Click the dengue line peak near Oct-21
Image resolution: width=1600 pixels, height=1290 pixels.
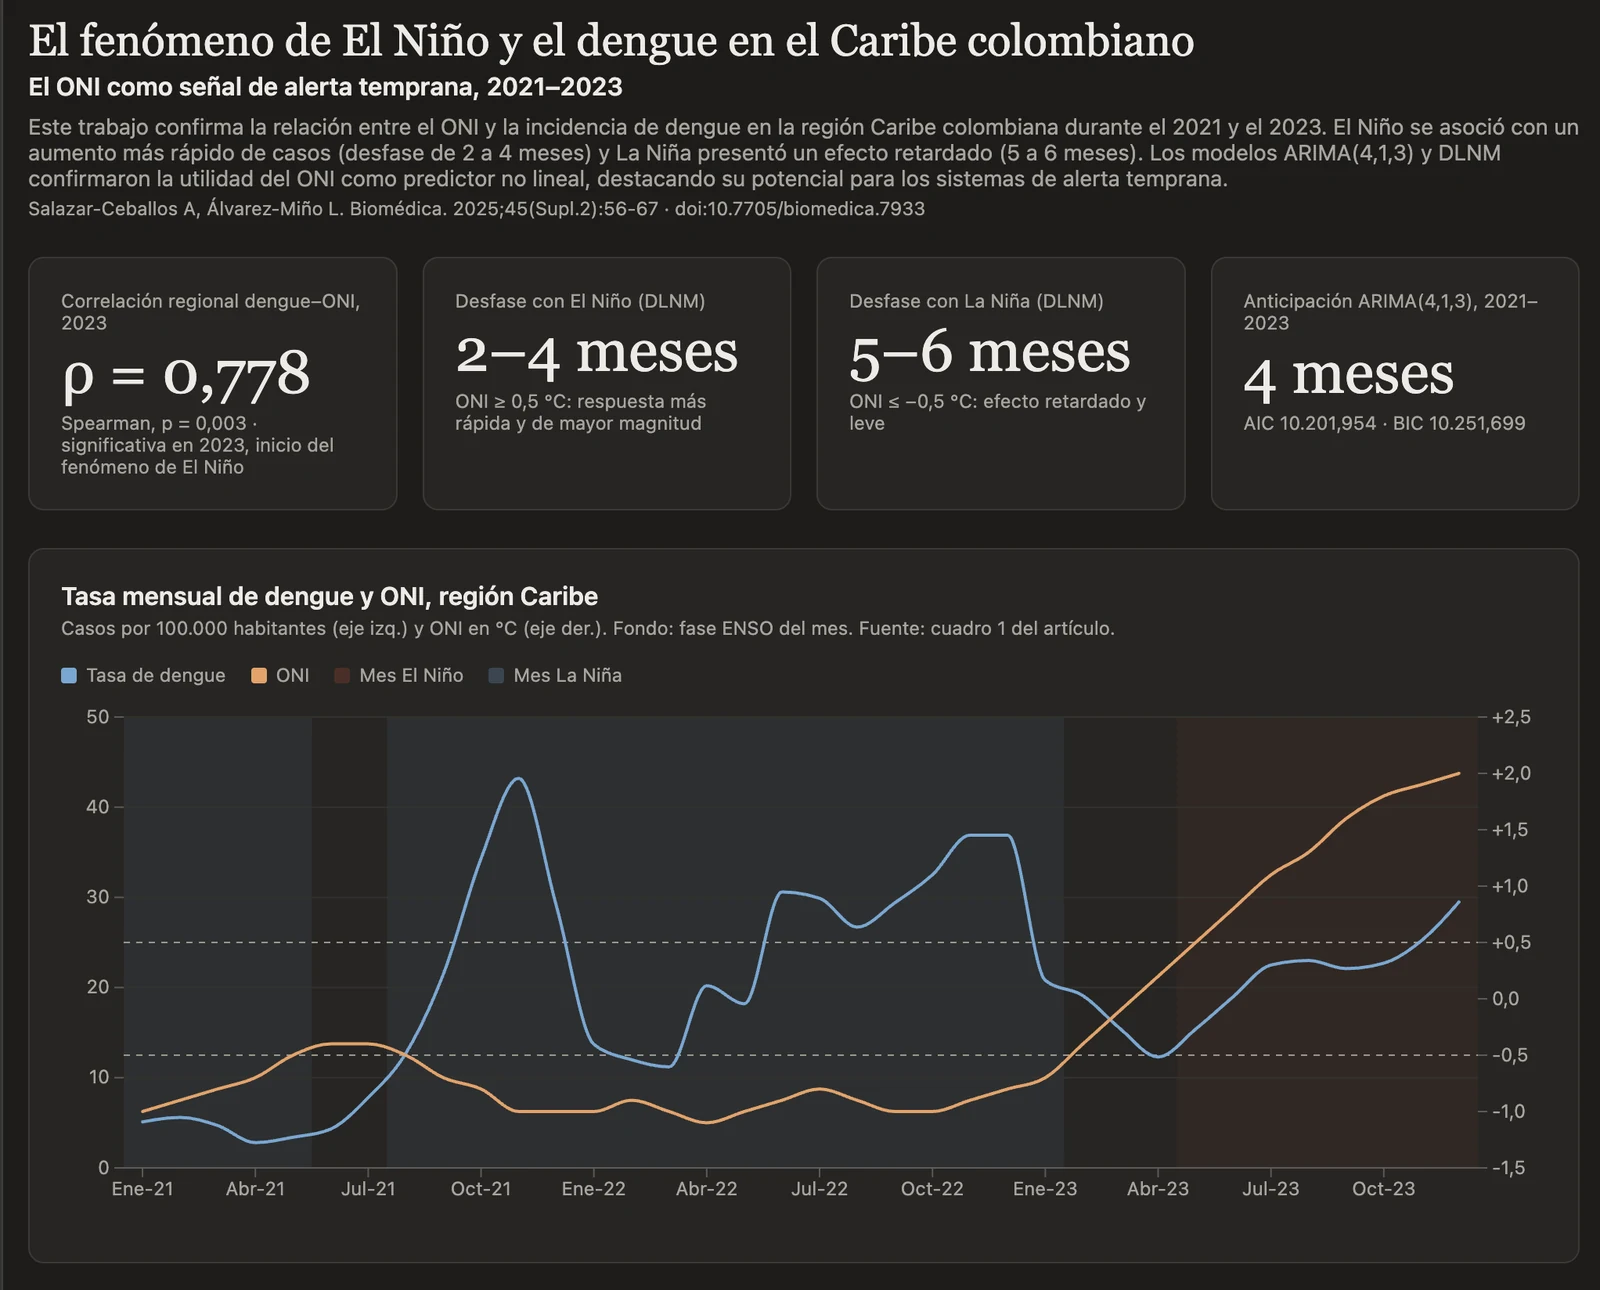click(518, 778)
